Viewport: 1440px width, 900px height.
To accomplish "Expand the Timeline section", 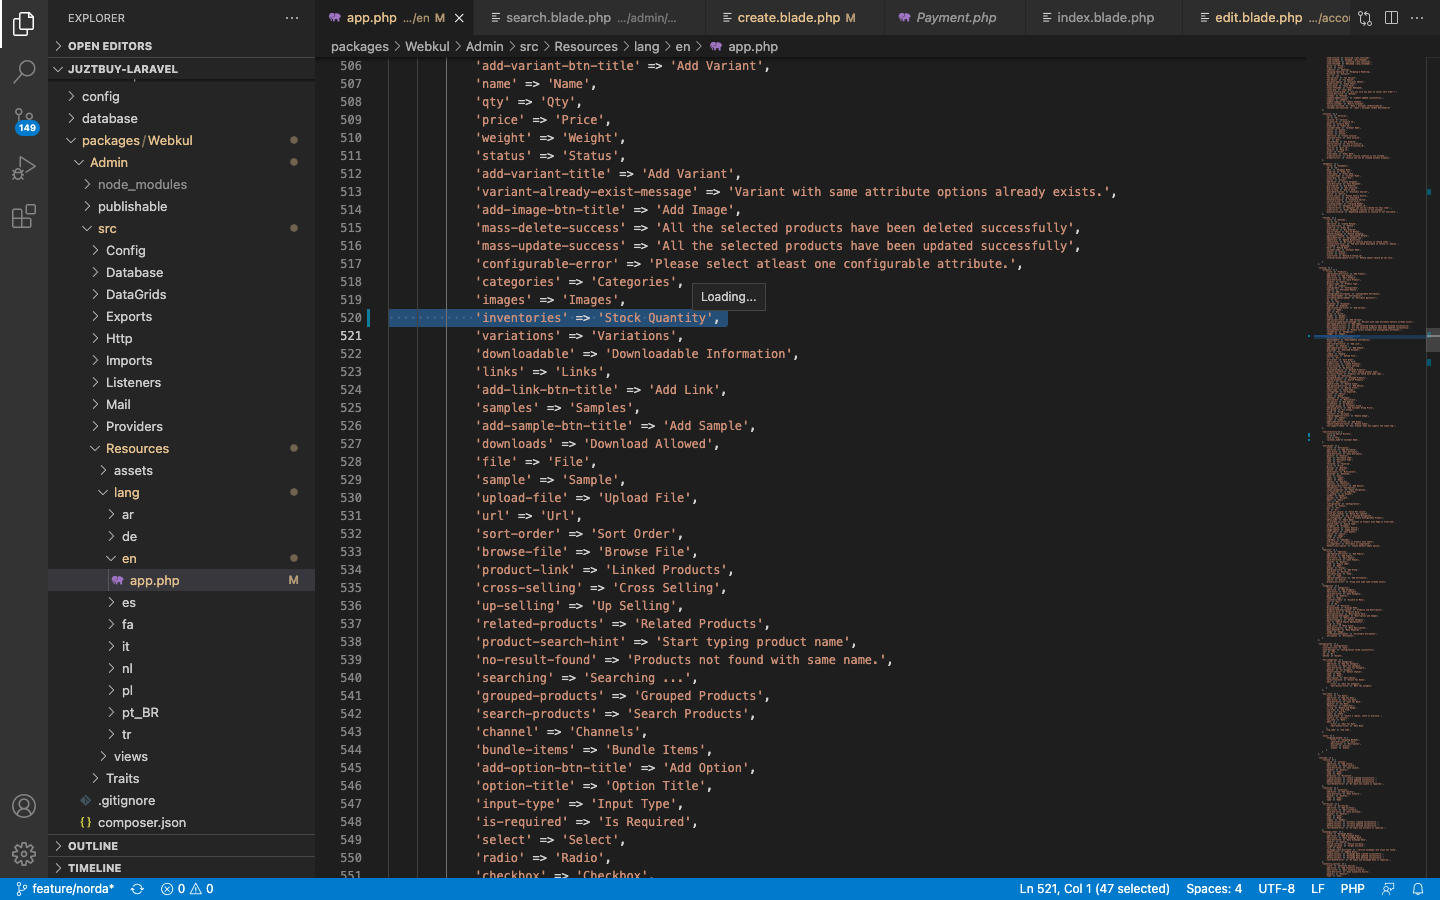I will tap(181, 868).
